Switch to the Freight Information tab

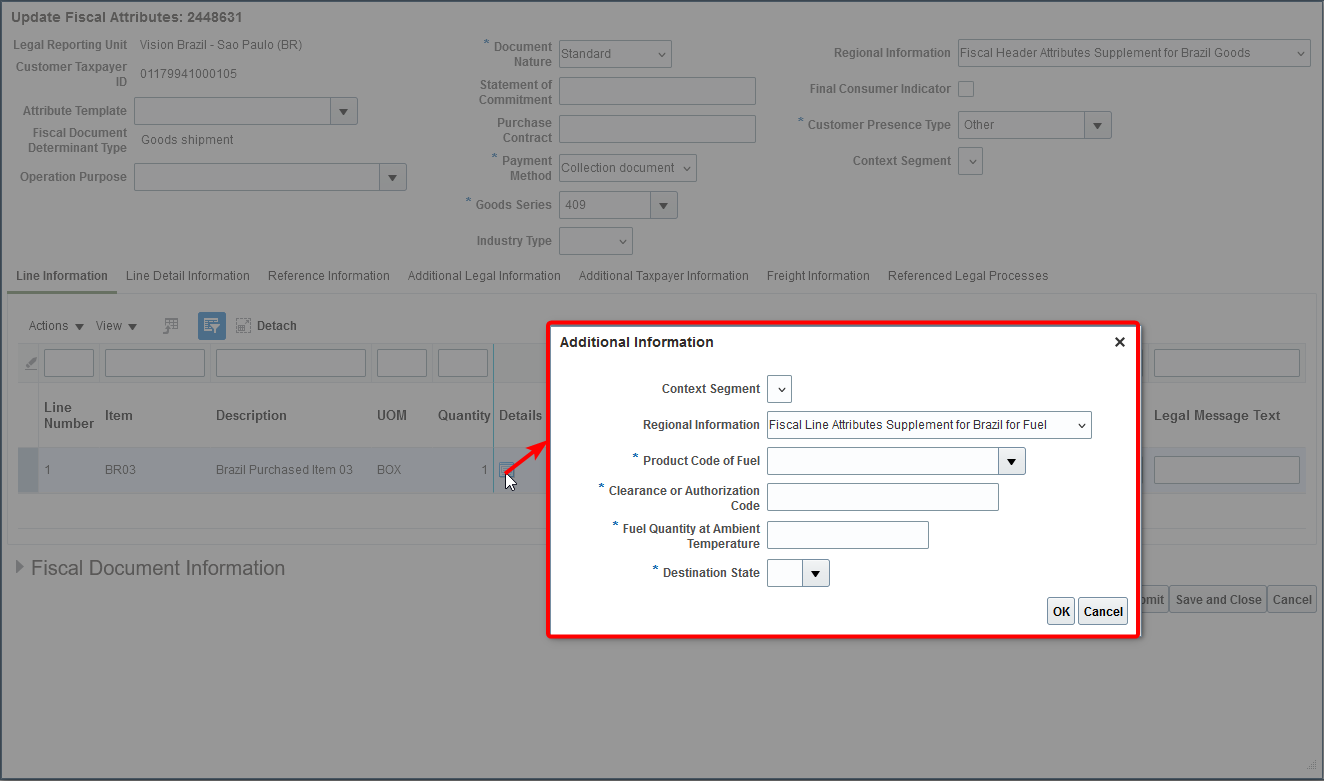tap(818, 276)
